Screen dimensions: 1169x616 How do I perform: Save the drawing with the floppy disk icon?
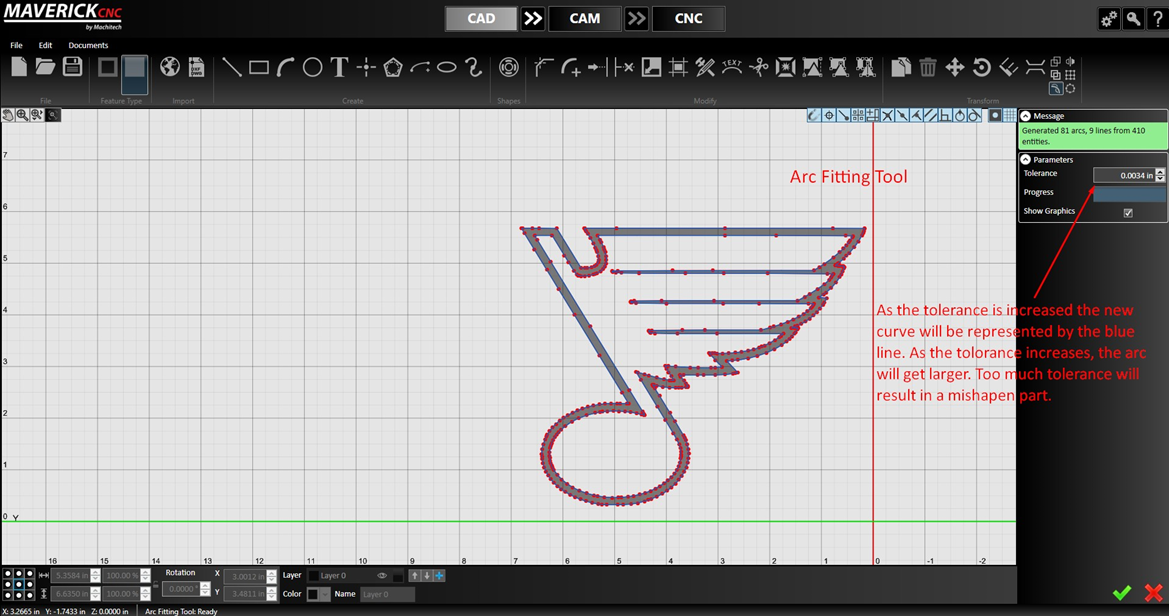(72, 68)
